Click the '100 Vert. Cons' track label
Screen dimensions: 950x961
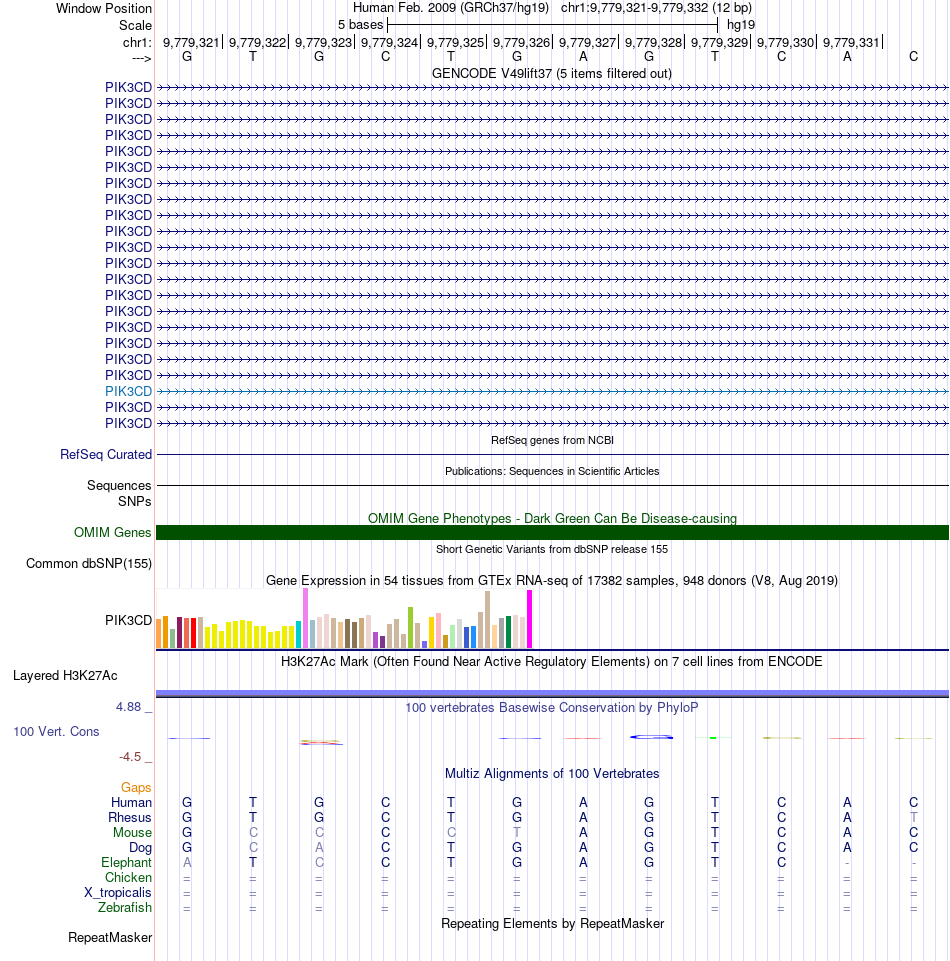point(56,731)
